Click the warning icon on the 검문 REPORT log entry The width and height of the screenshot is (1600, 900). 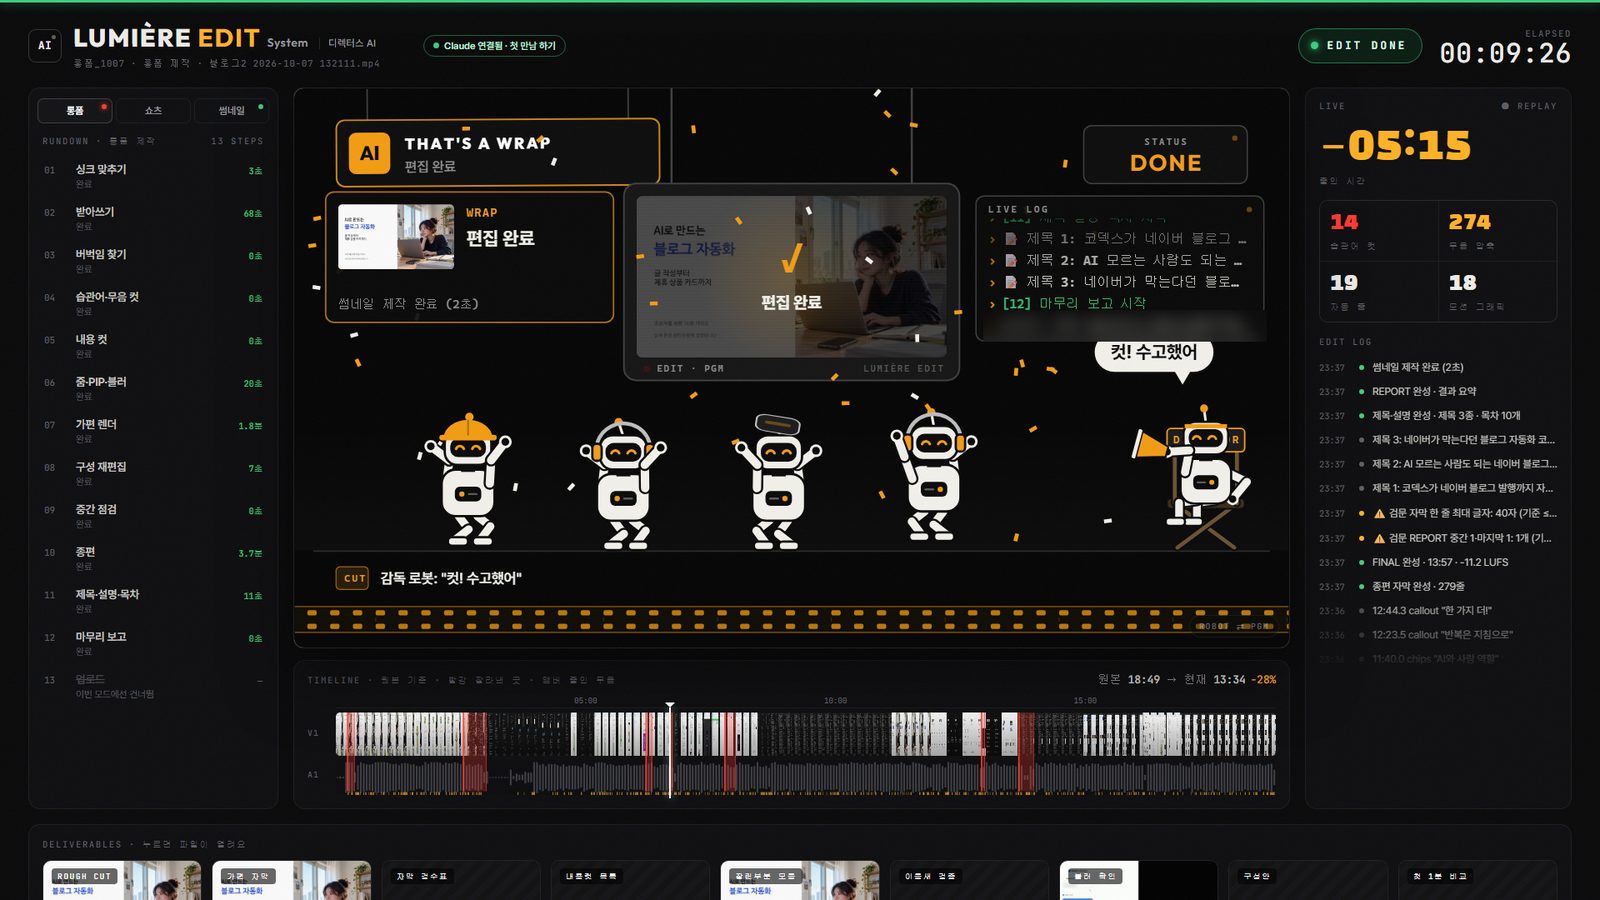(1379, 538)
